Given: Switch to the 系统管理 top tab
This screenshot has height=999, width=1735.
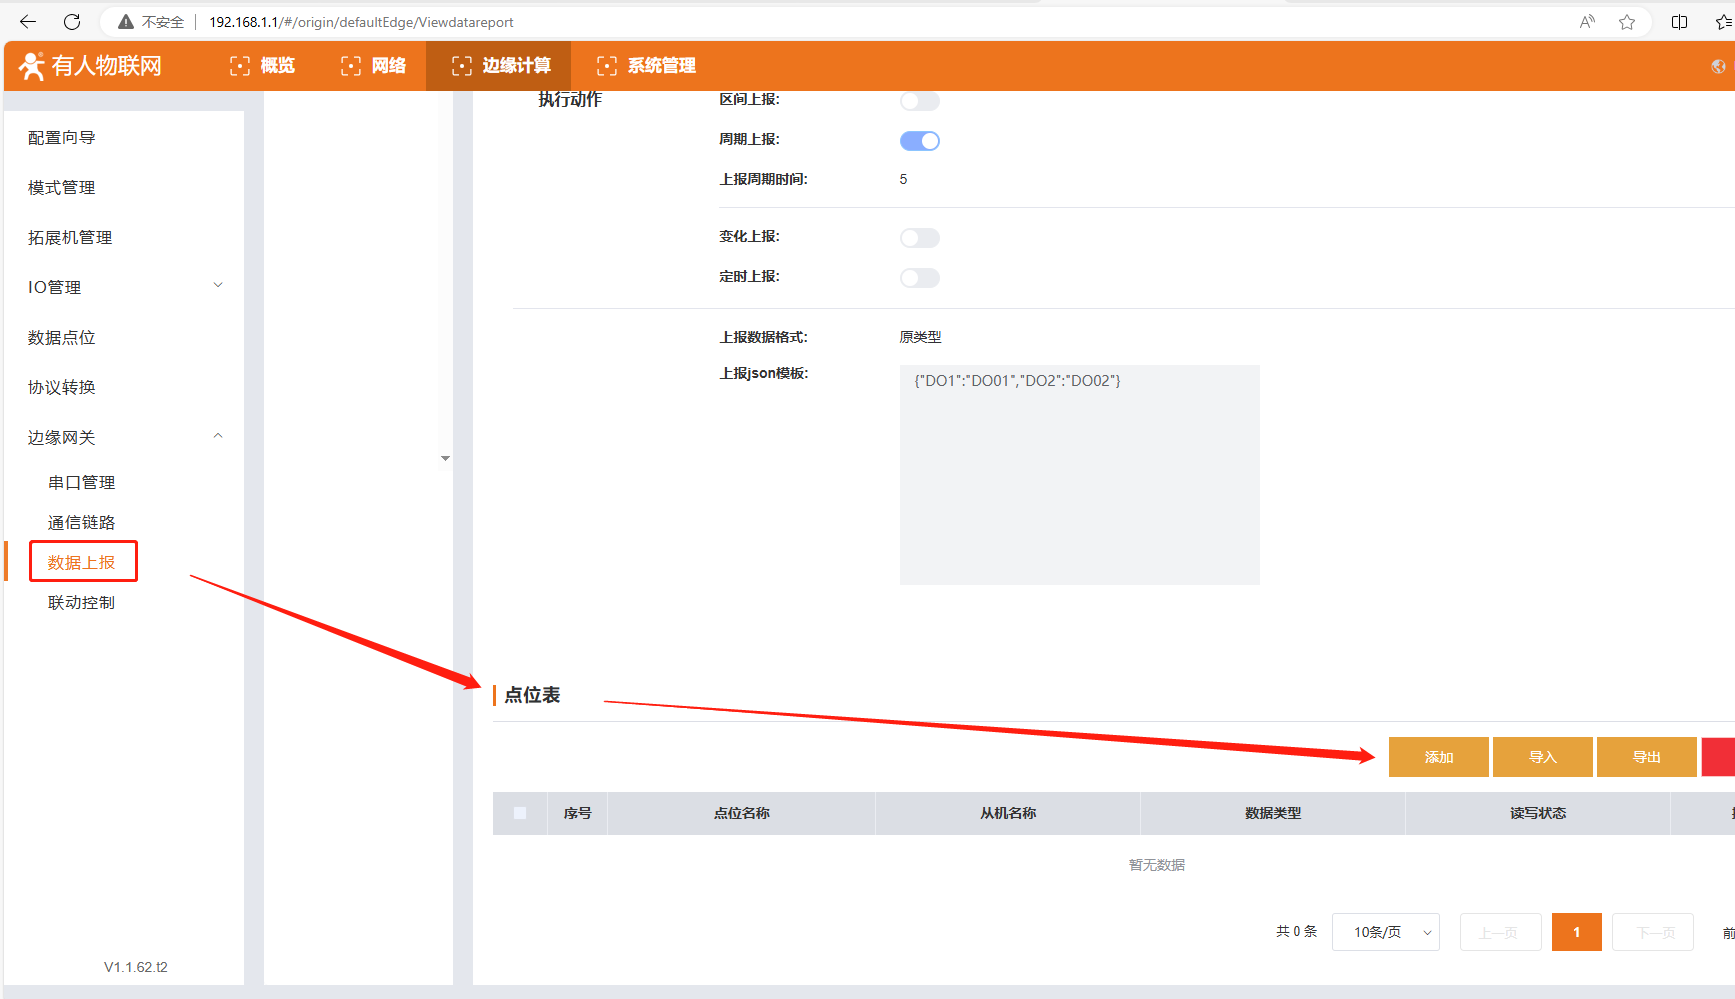Looking at the screenshot, I should (647, 66).
